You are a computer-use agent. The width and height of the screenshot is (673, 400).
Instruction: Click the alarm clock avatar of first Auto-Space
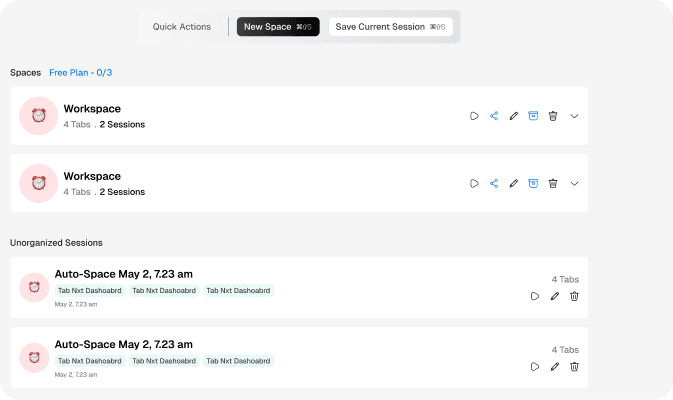pos(34,287)
